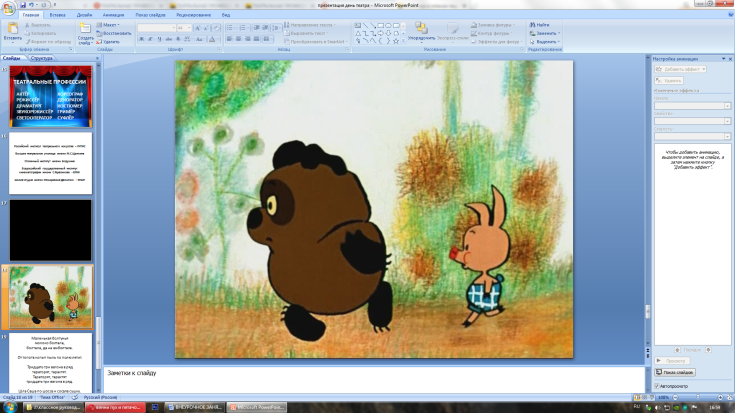Switch to the Структура outline tab
The height and width of the screenshot is (413, 735).
coord(42,59)
